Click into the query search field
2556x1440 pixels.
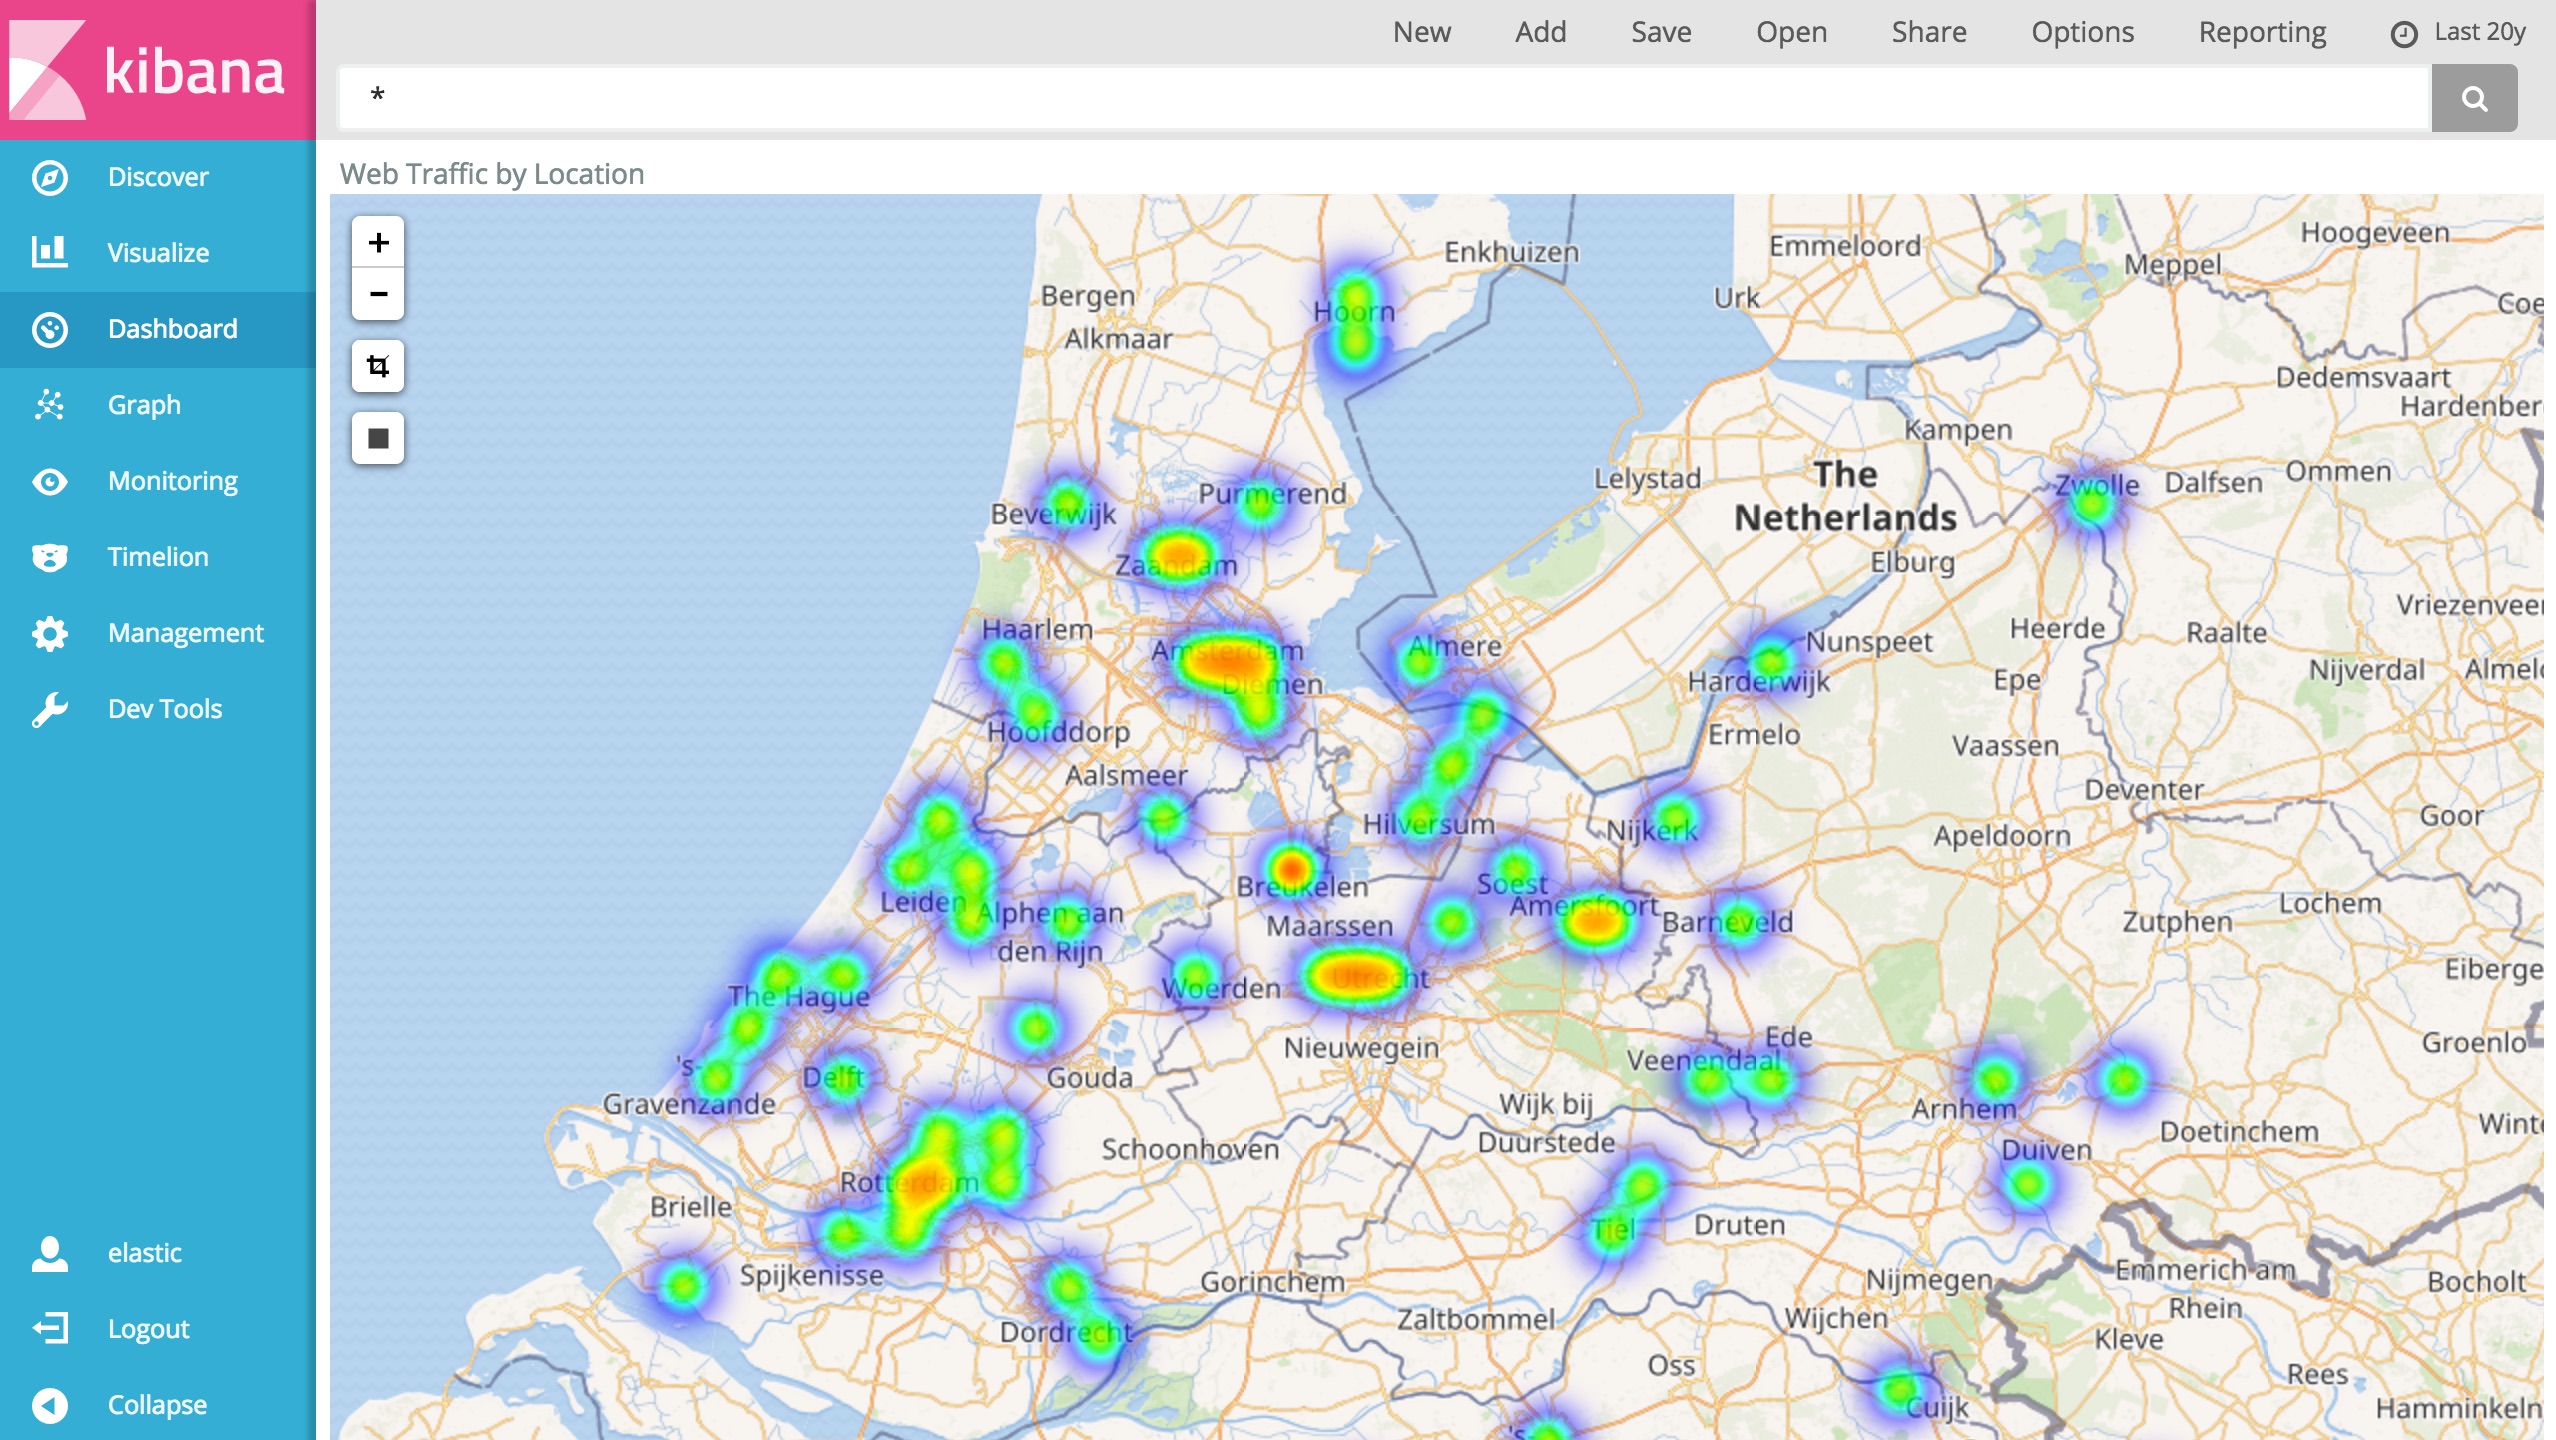point(1380,98)
